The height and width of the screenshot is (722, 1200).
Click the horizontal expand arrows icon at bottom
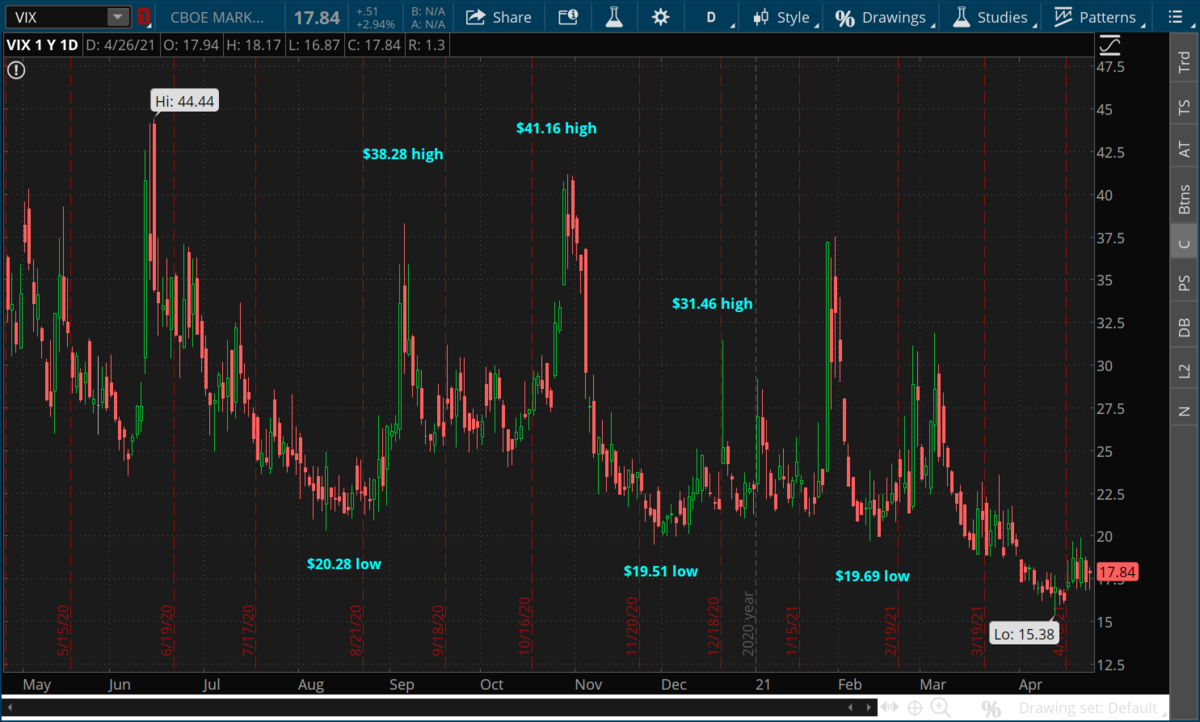coord(888,708)
